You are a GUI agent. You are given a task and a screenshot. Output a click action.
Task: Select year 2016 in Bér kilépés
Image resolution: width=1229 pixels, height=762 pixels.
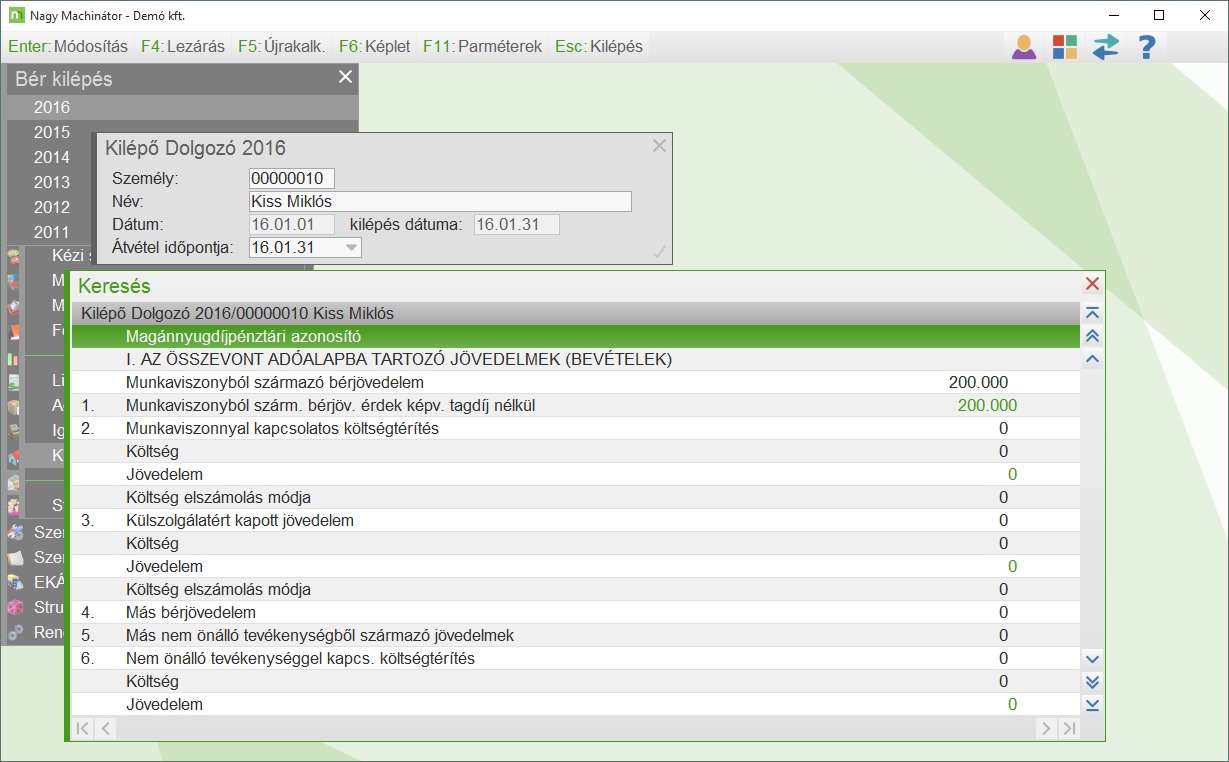point(181,107)
